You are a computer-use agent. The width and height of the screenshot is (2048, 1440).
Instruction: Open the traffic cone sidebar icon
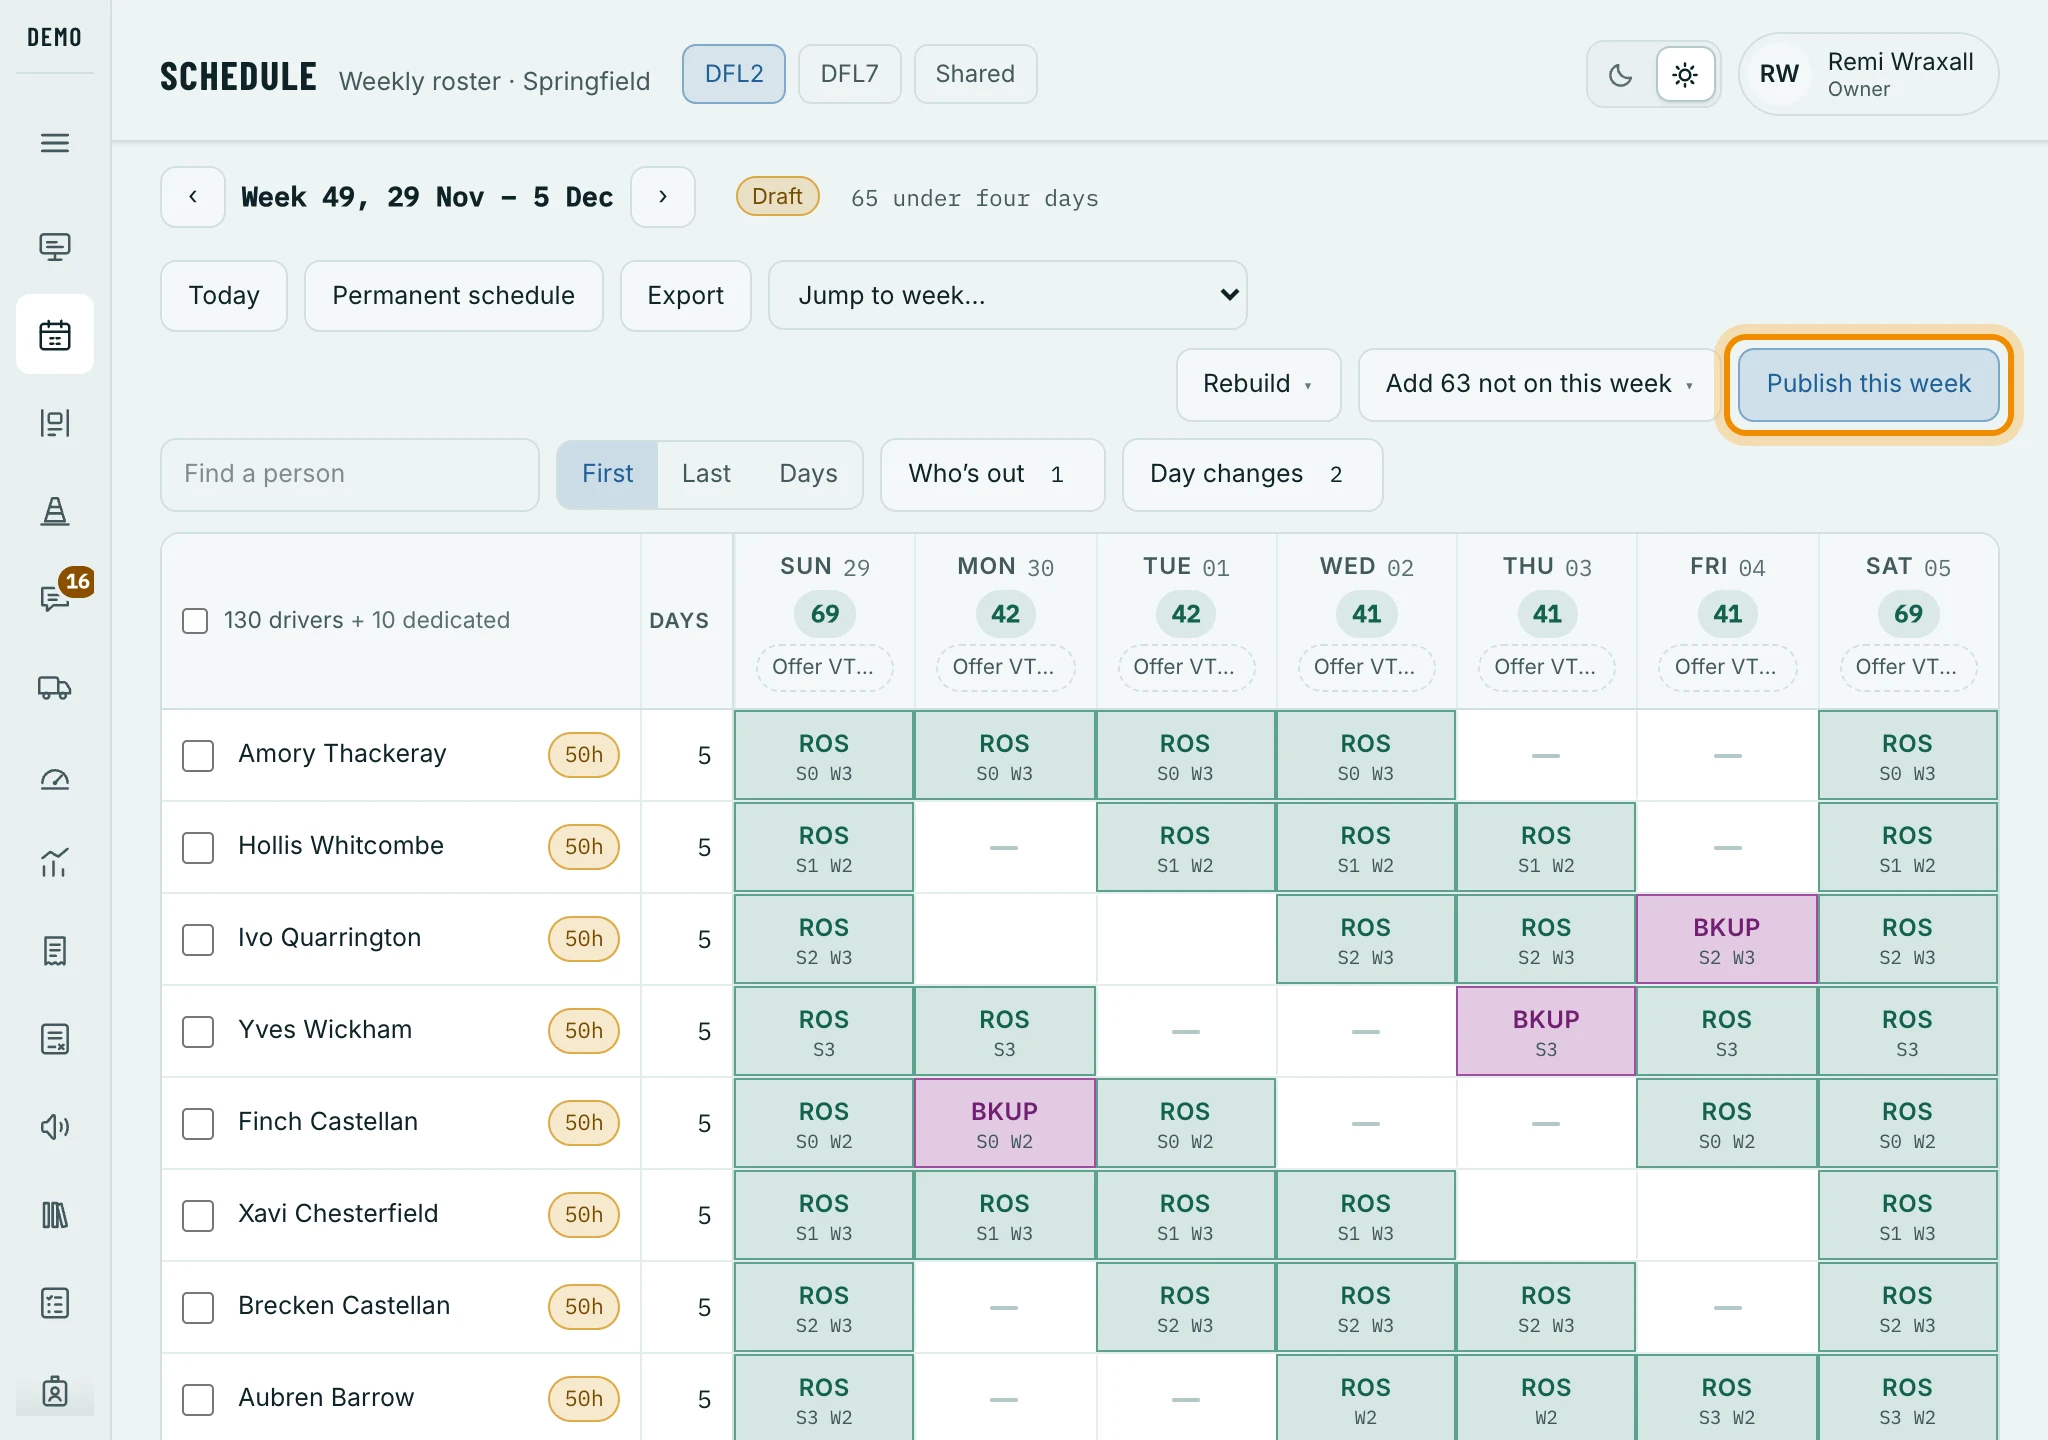click(55, 511)
